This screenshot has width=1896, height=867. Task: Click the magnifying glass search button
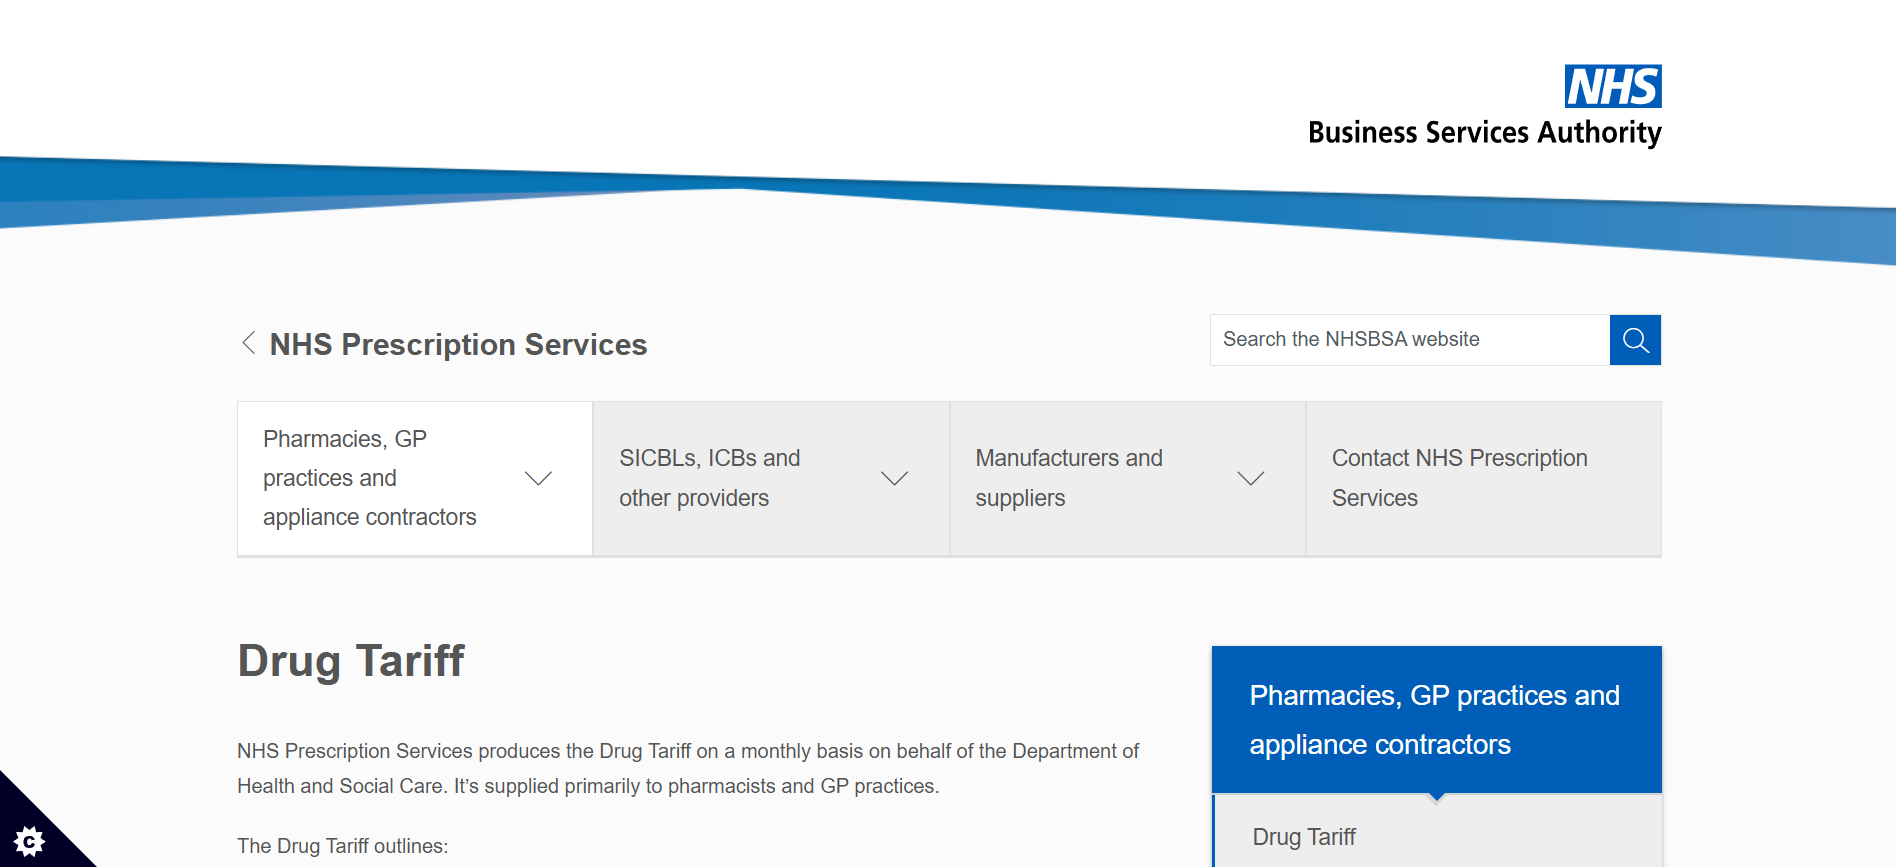pos(1635,340)
